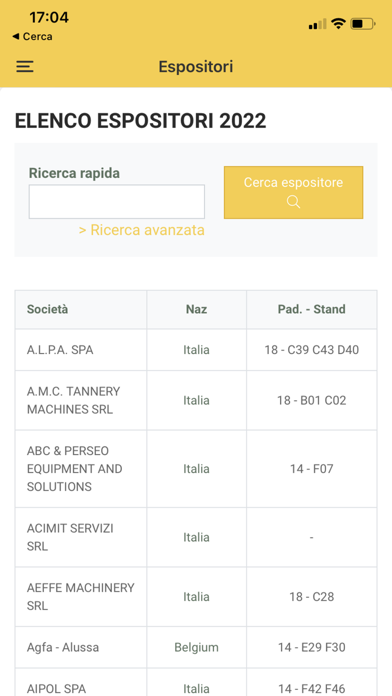
Task: Click the Pad. - Stand column header
Action: coord(312,309)
